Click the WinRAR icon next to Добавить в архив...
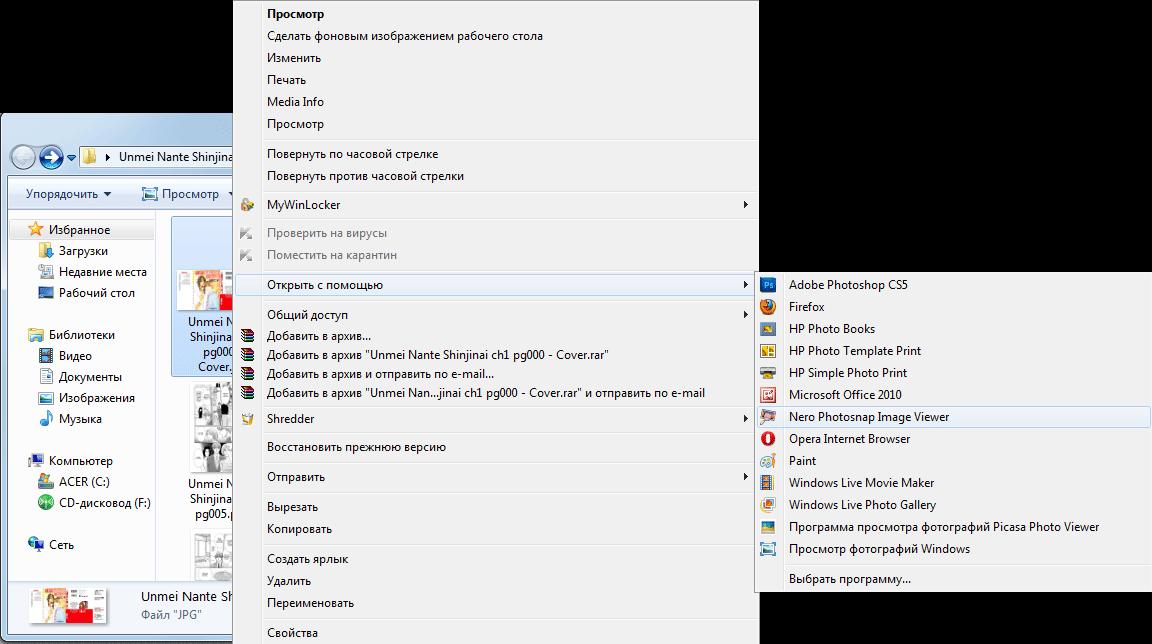Image resolution: width=1152 pixels, height=644 pixels. point(248,336)
